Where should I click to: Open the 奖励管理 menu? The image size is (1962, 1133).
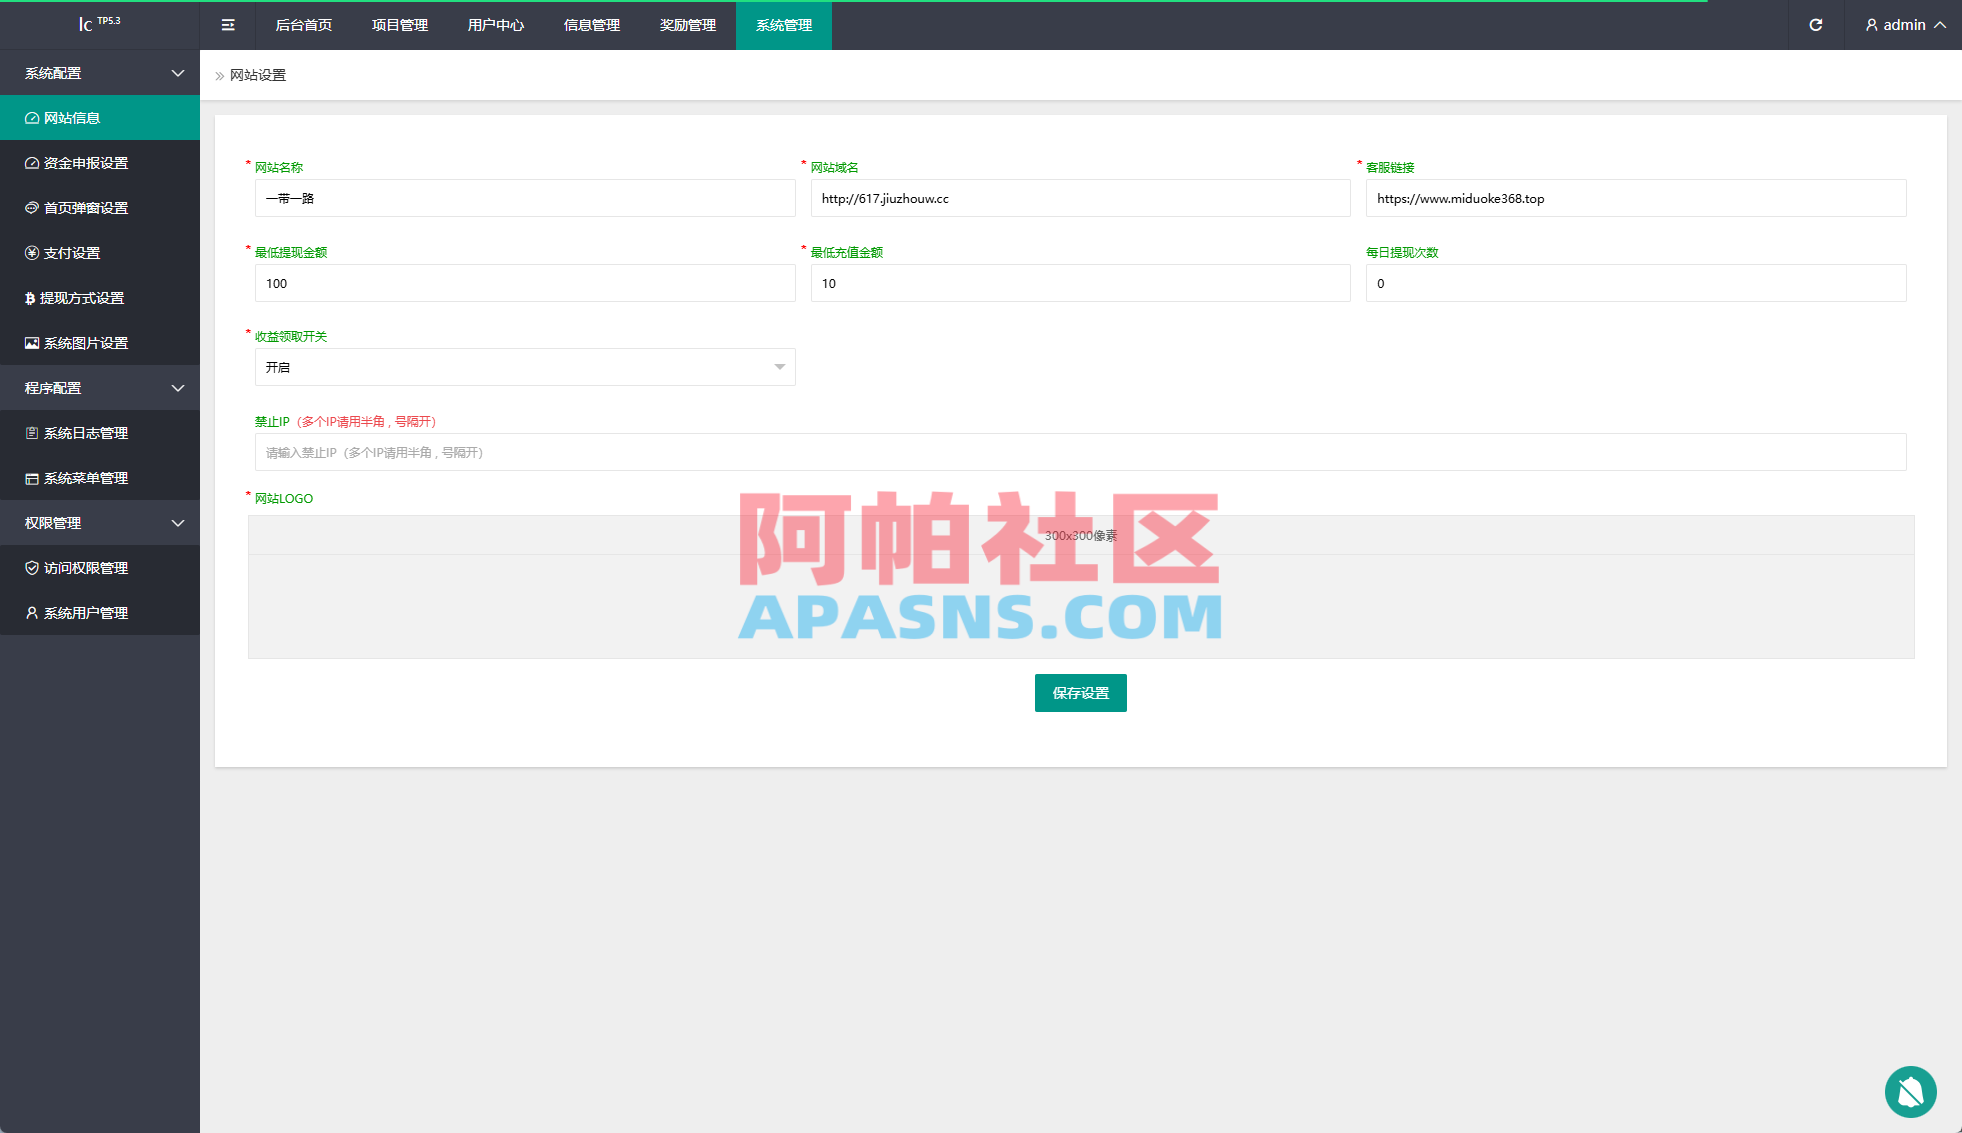coord(687,25)
